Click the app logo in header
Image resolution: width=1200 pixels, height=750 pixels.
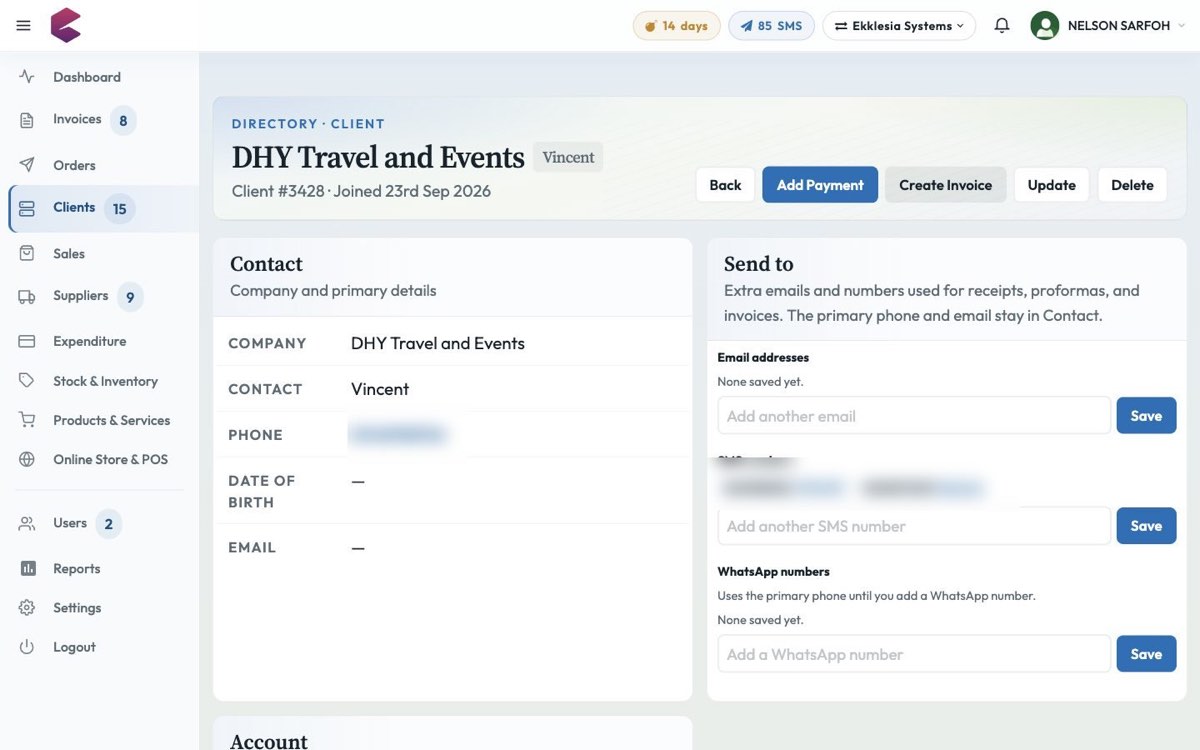(x=66, y=25)
